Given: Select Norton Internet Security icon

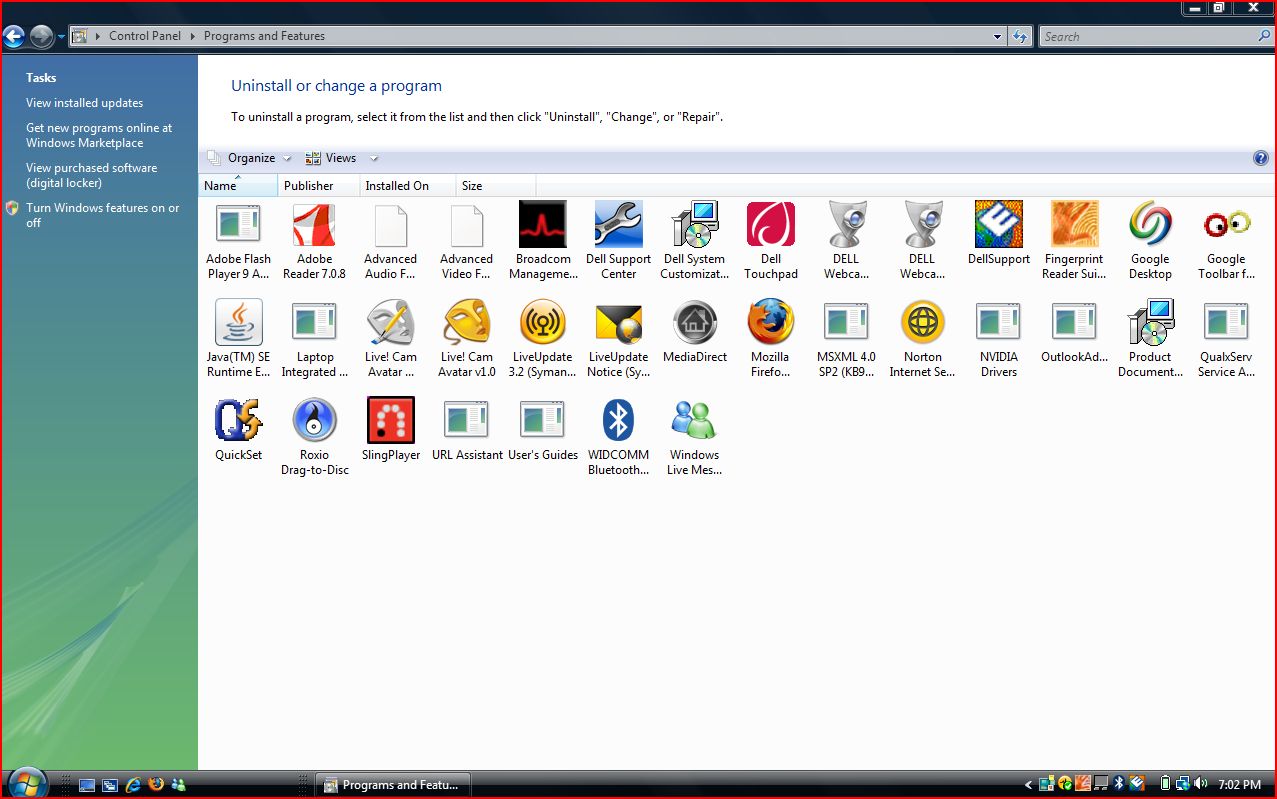Looking at the screenshot, I should (922, 322).
